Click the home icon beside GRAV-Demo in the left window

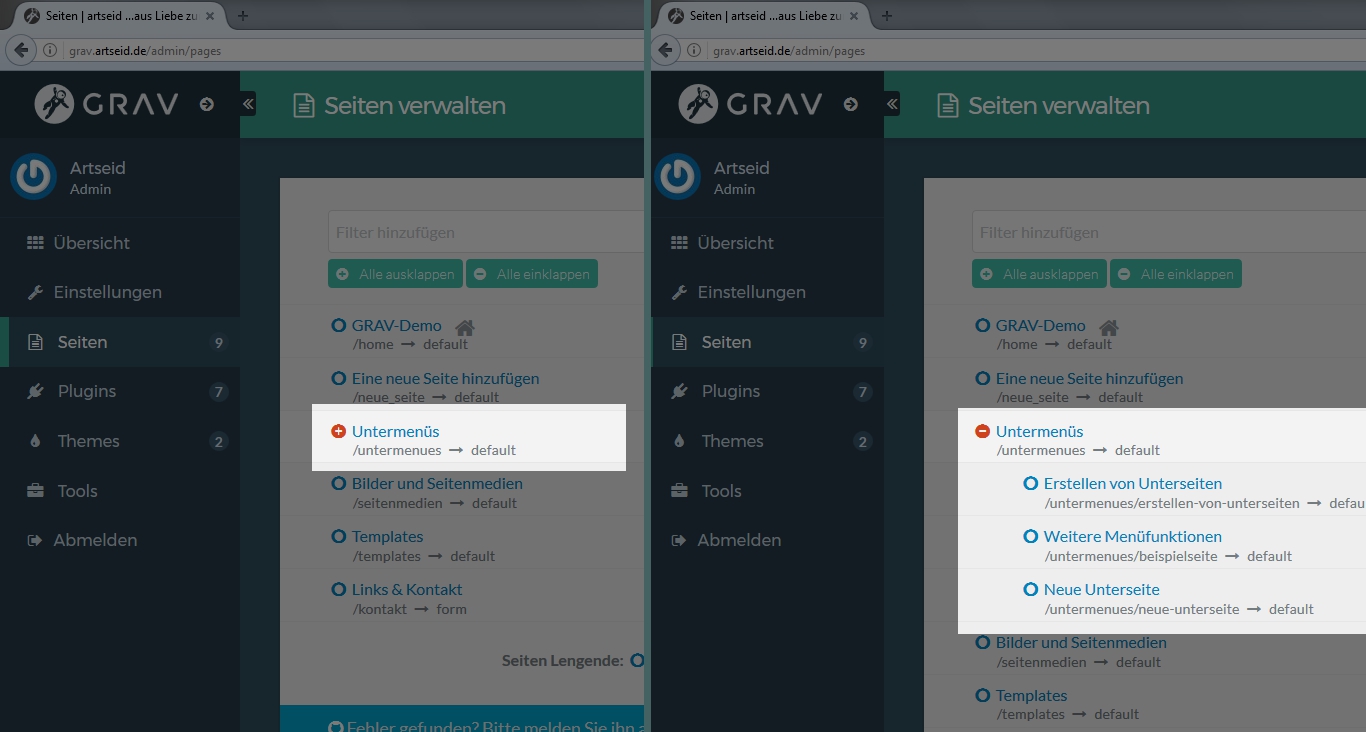(x=464, y=327)
